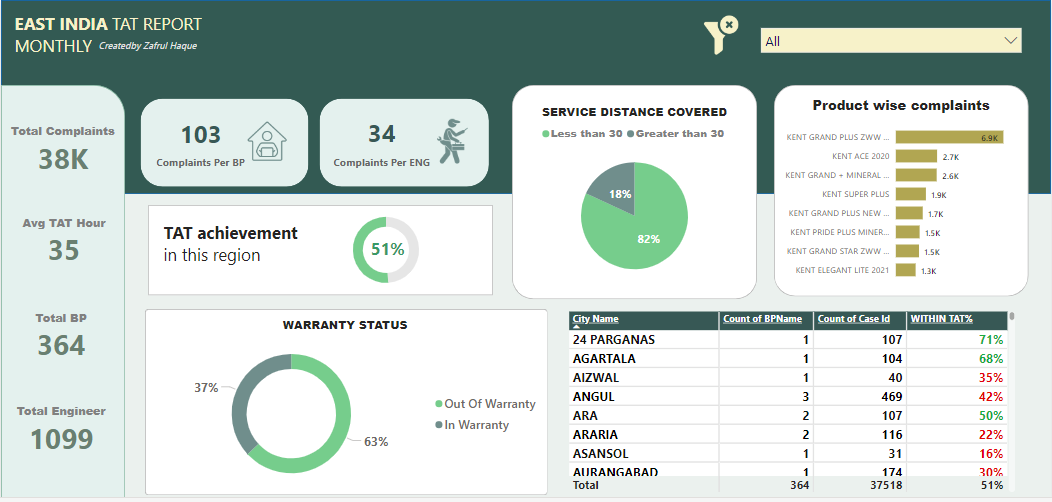Sort table by City Name column header
Screen dimensions: 1052x502
(x=596, y=319)
